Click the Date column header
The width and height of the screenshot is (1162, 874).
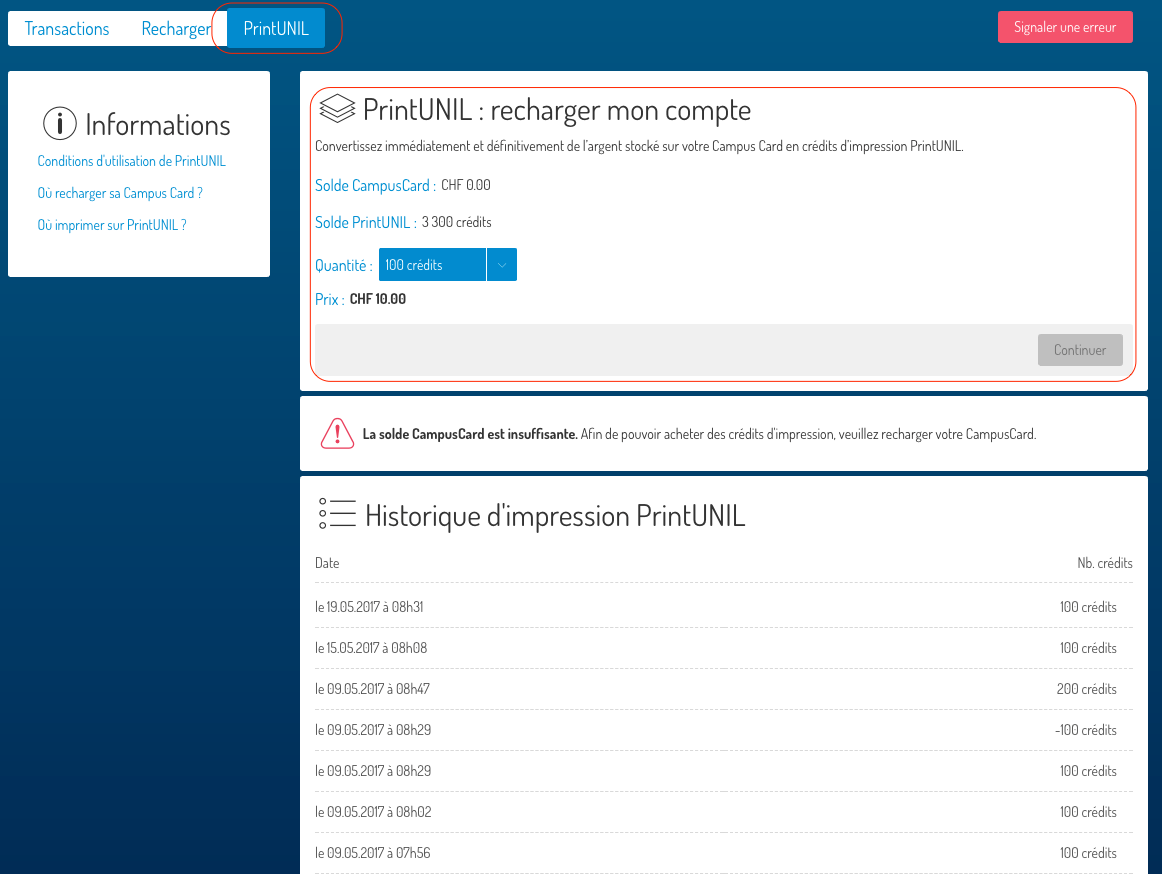tap(327, 563)
